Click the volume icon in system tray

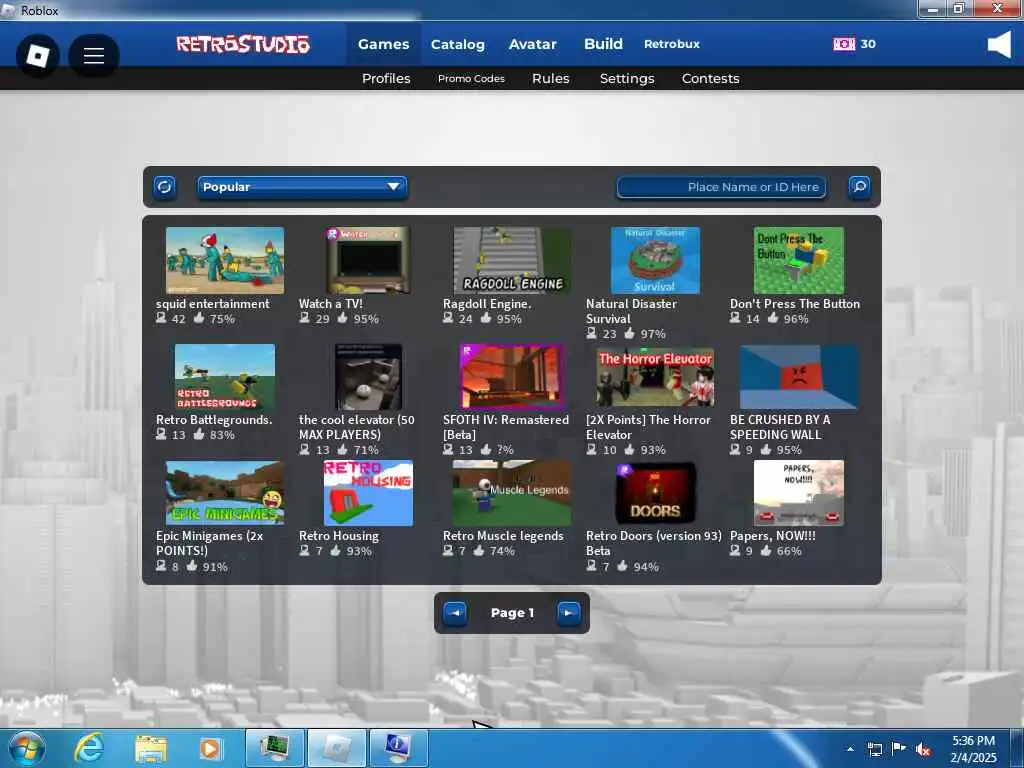tap(923, 749)
